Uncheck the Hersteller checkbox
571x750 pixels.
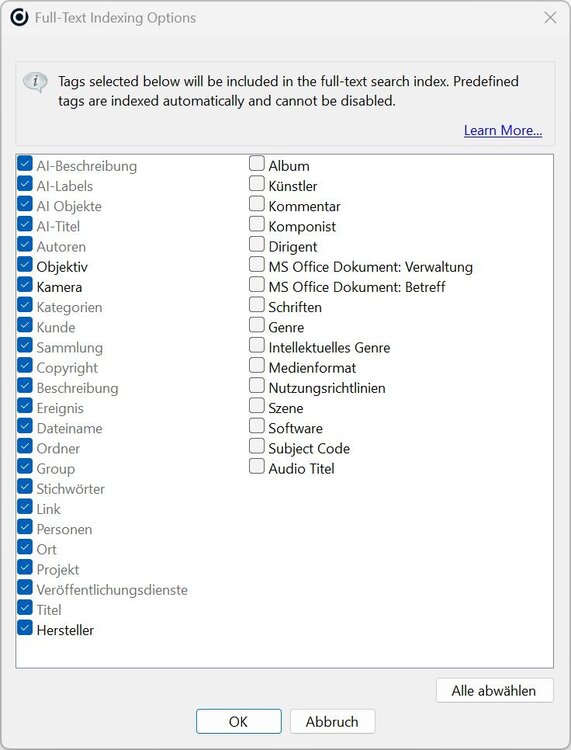pyautogui.click(x=25, y=628)
